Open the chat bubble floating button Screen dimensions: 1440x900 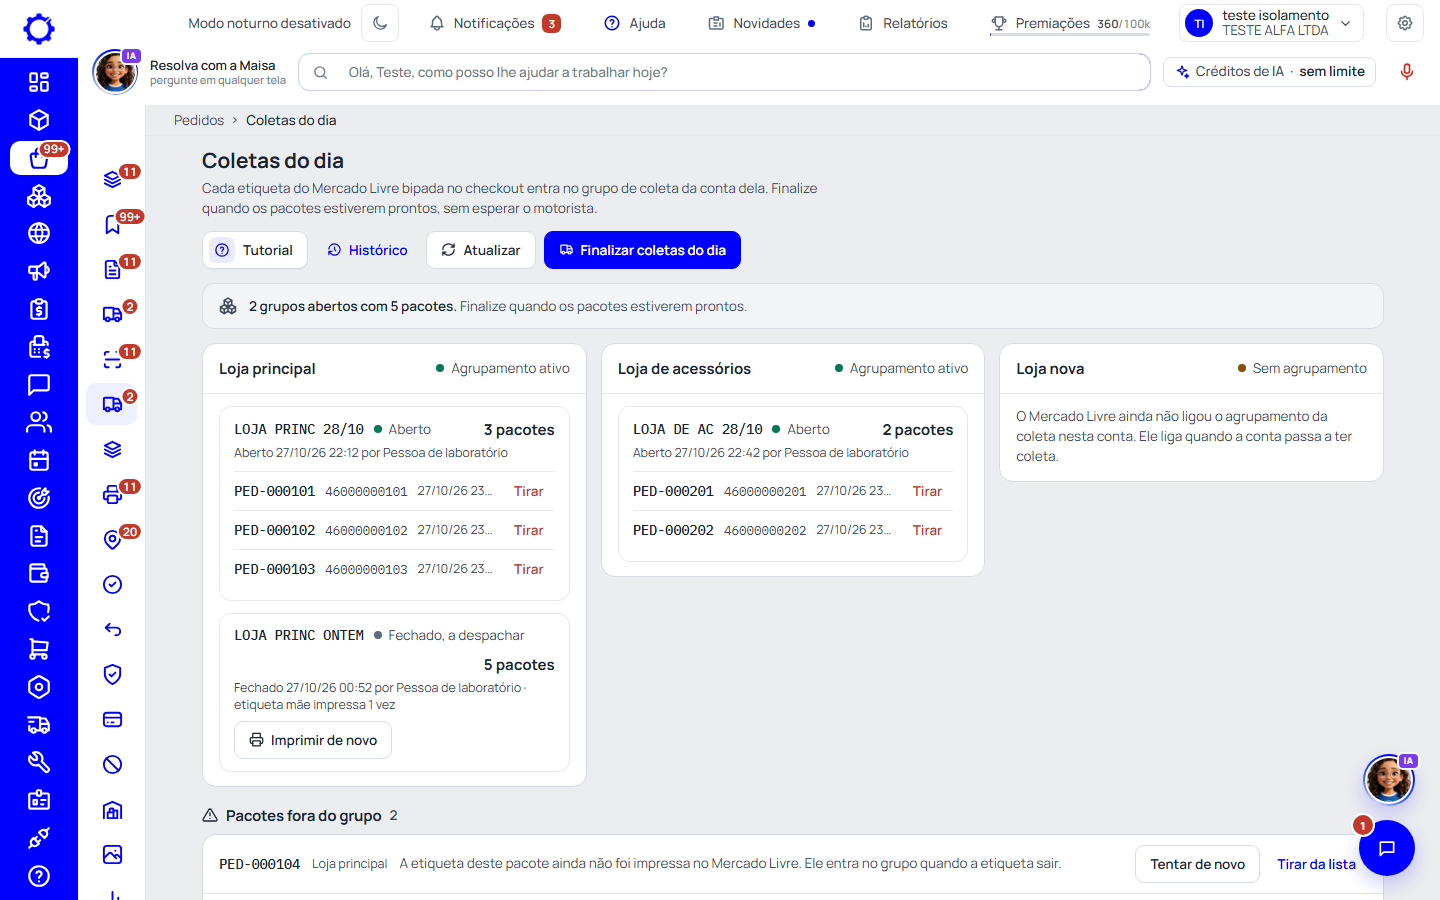pyautogui.click(x=1387, y=848)
